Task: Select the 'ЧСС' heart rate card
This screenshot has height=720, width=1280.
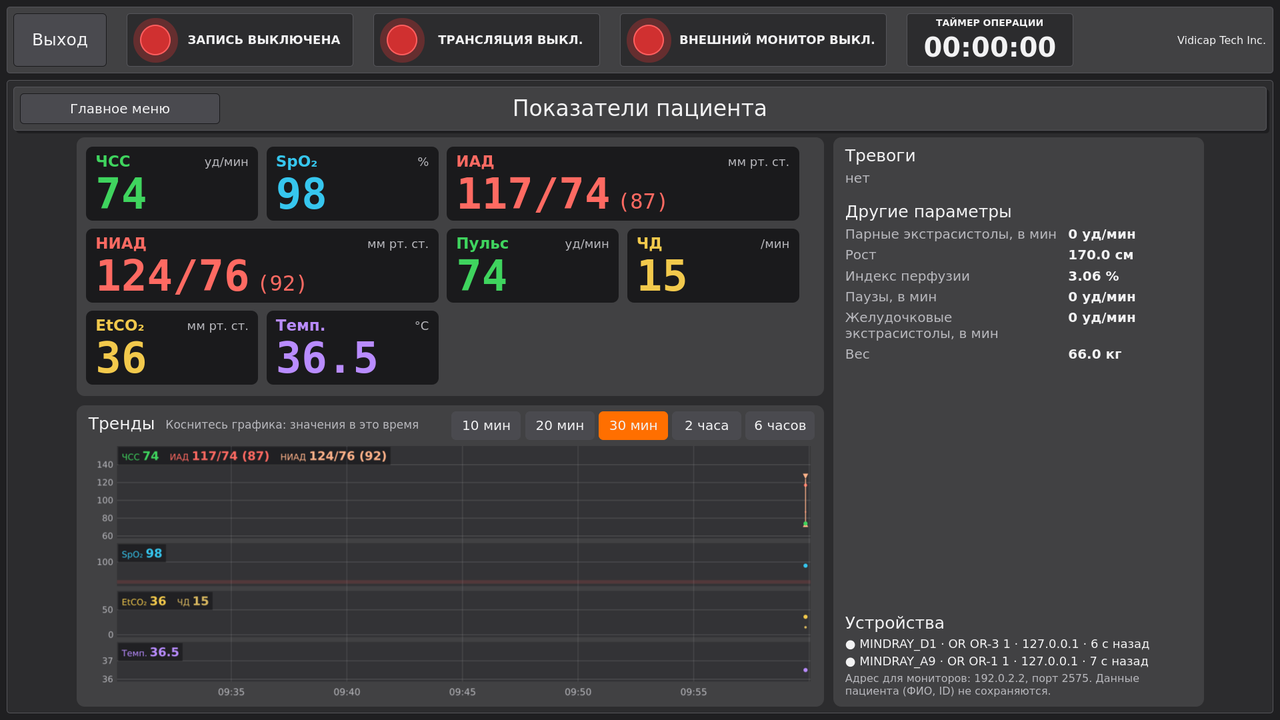Action: coord(172,184)
